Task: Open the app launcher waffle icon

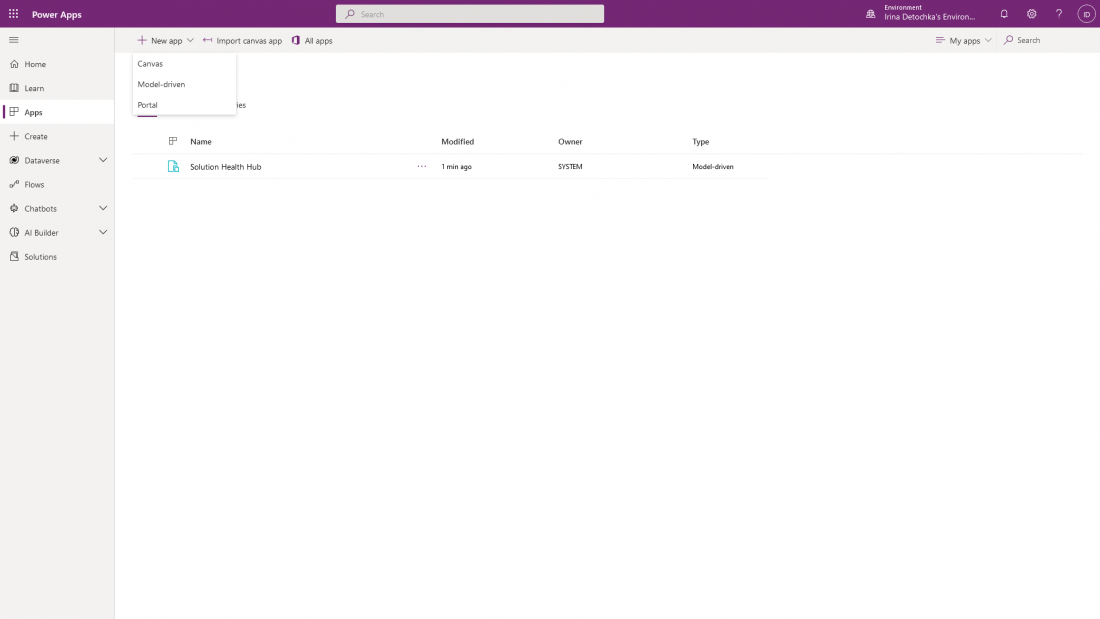Action: click(14, 14)
